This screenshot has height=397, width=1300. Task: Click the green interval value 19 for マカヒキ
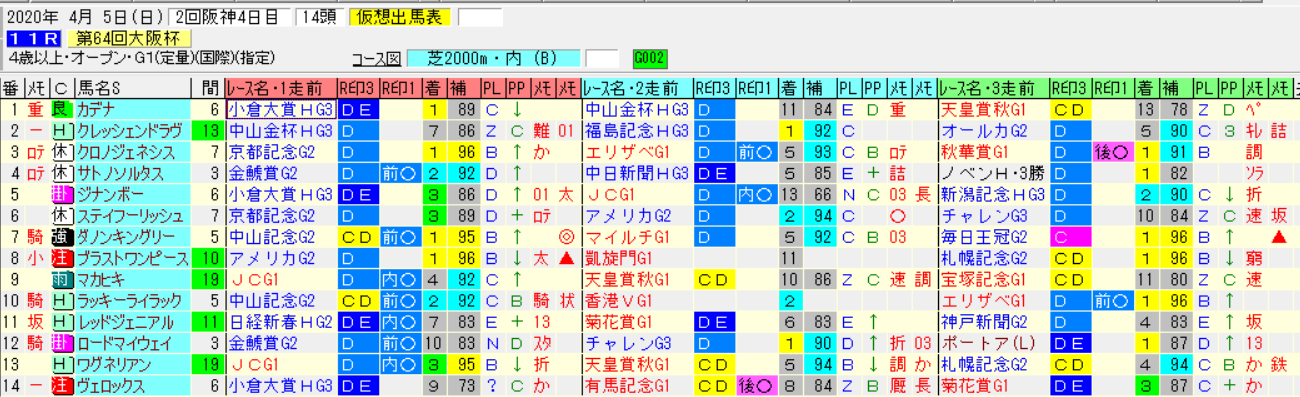click(x=208, y=279)
